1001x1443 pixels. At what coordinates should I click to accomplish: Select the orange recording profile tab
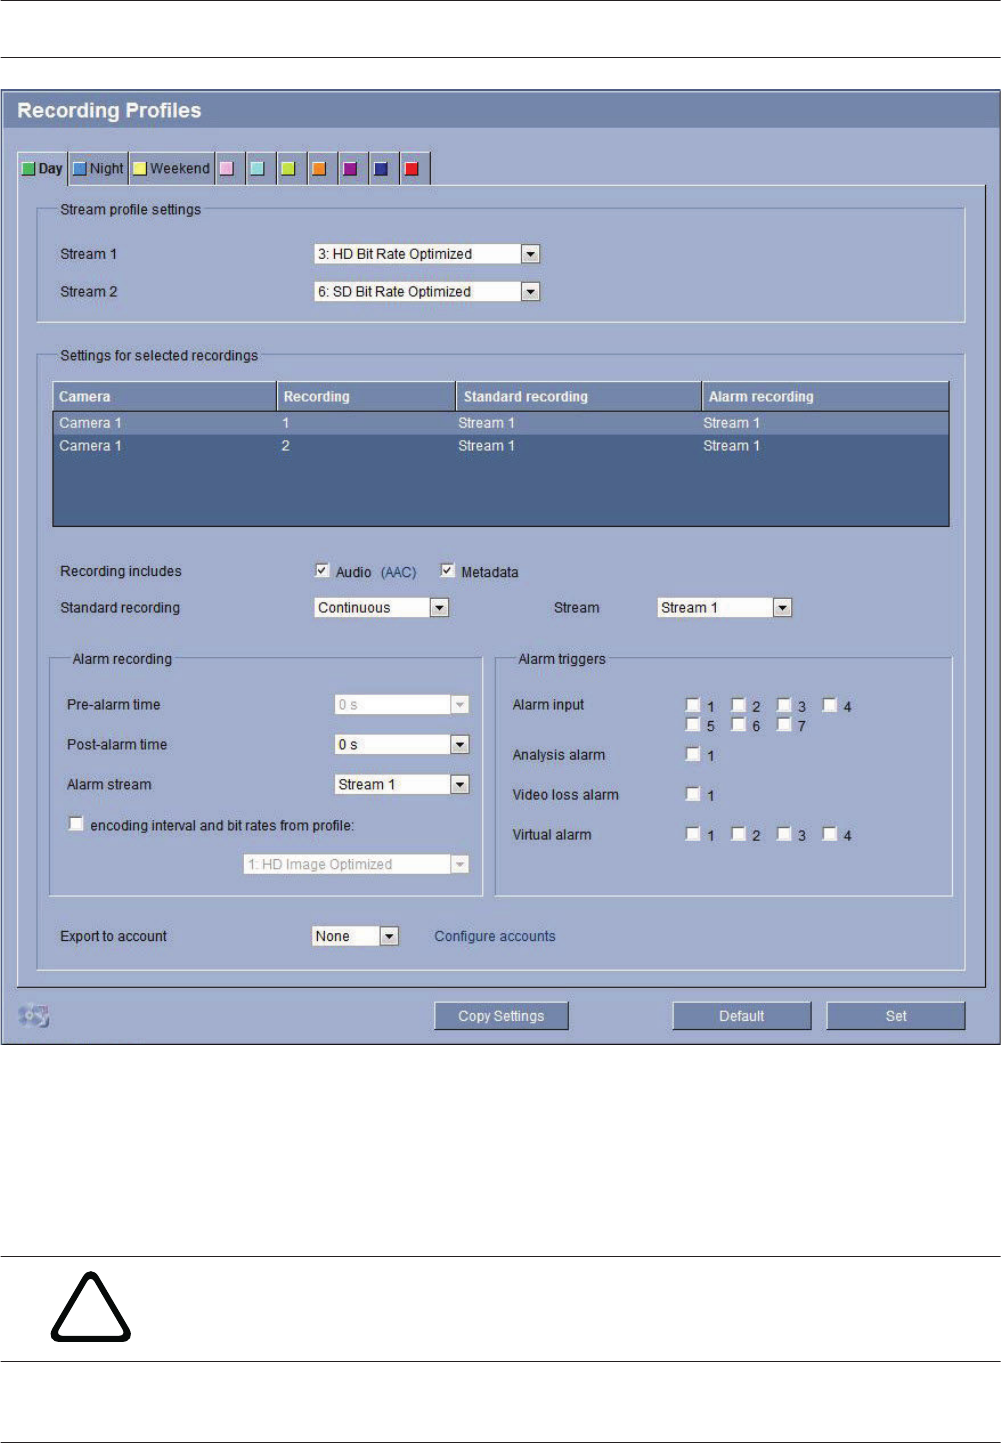[x=319, y=169]
